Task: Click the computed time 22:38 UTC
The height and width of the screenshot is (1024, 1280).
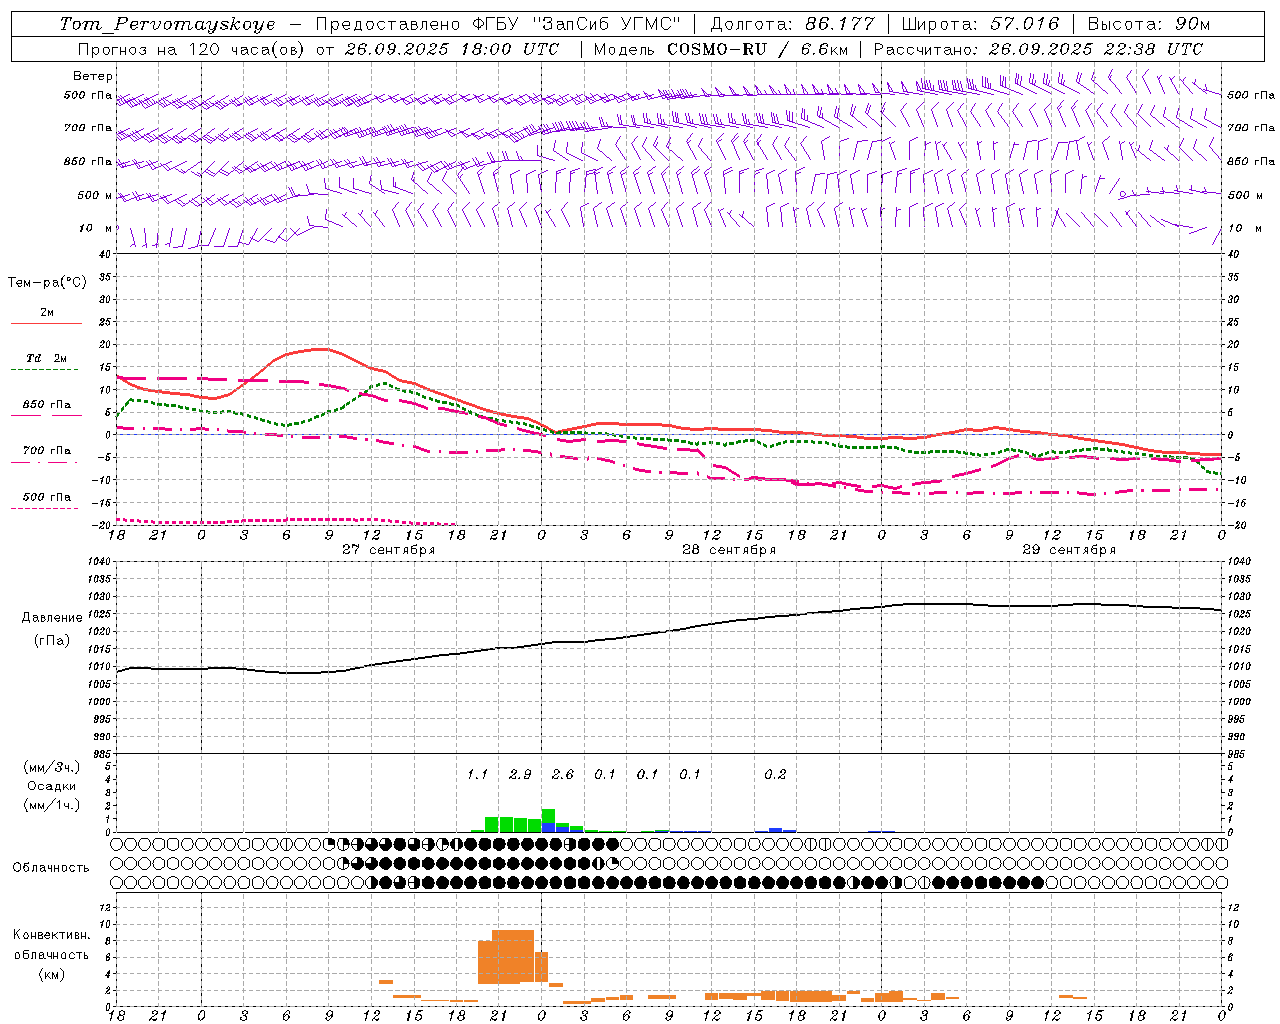Action: 1153,49
